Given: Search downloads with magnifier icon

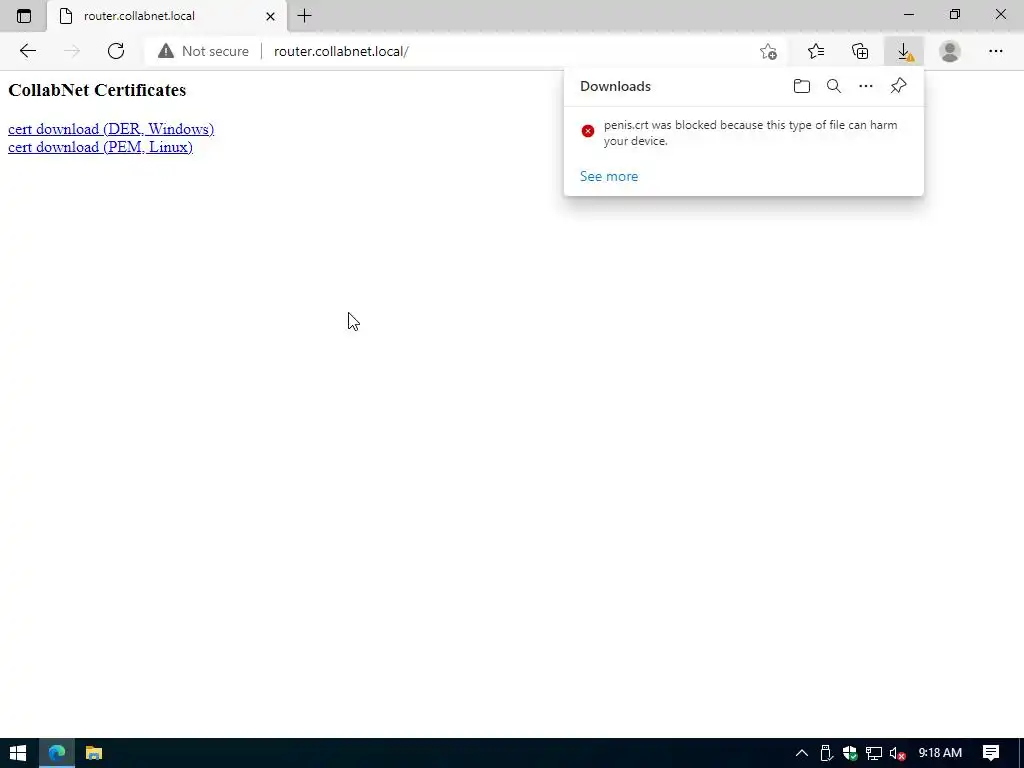Looking at the screenshot, I should click(834, 86).
